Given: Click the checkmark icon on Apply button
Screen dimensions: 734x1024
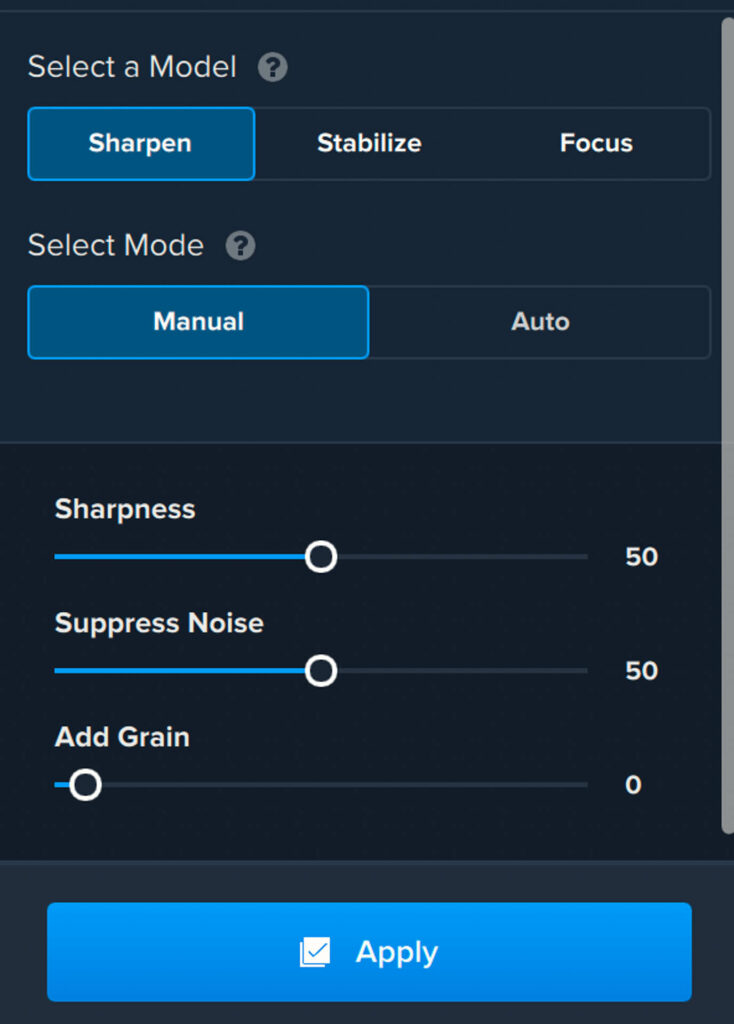Looking at the screenshot, I should (315, 952).
